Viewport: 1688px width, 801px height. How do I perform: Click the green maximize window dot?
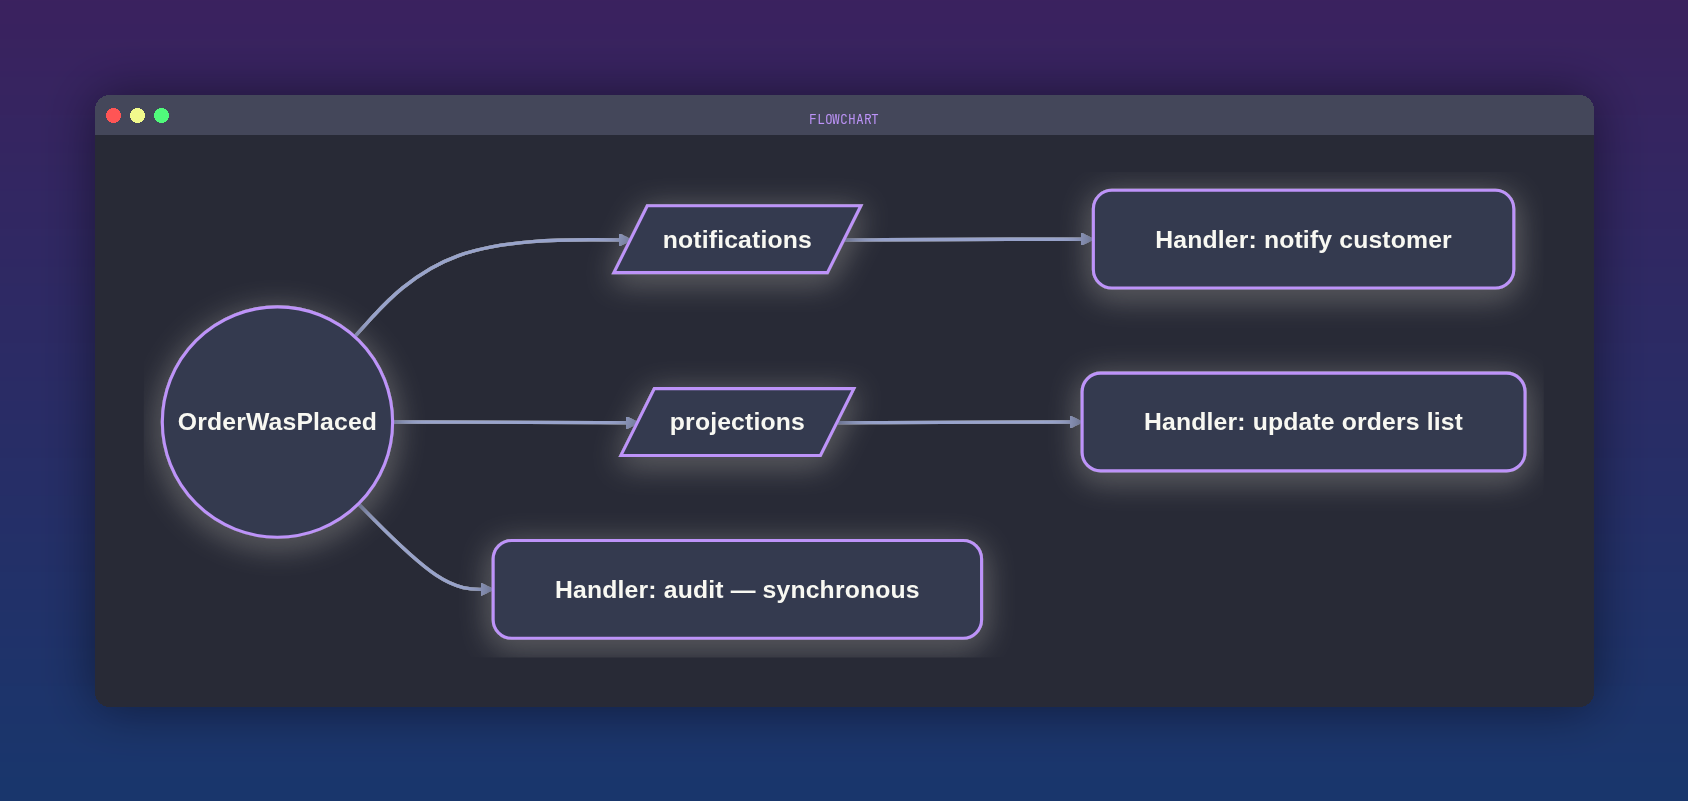(x=162, y=116)
